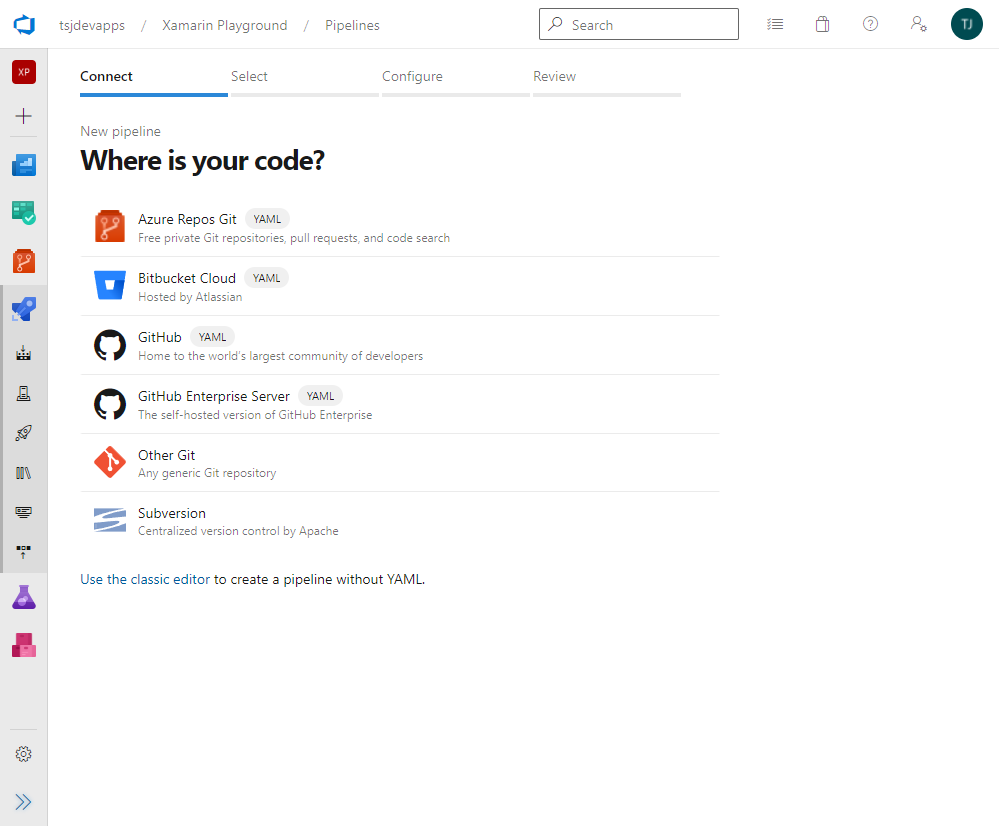
Task: Open the Azure DevOps home logo
Action: (x=24, y=25)
